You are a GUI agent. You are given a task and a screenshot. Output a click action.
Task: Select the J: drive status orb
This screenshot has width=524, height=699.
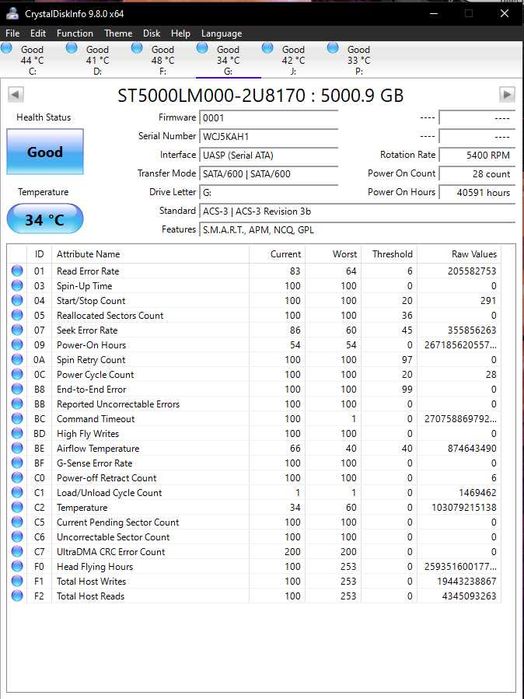coord(268,48)
